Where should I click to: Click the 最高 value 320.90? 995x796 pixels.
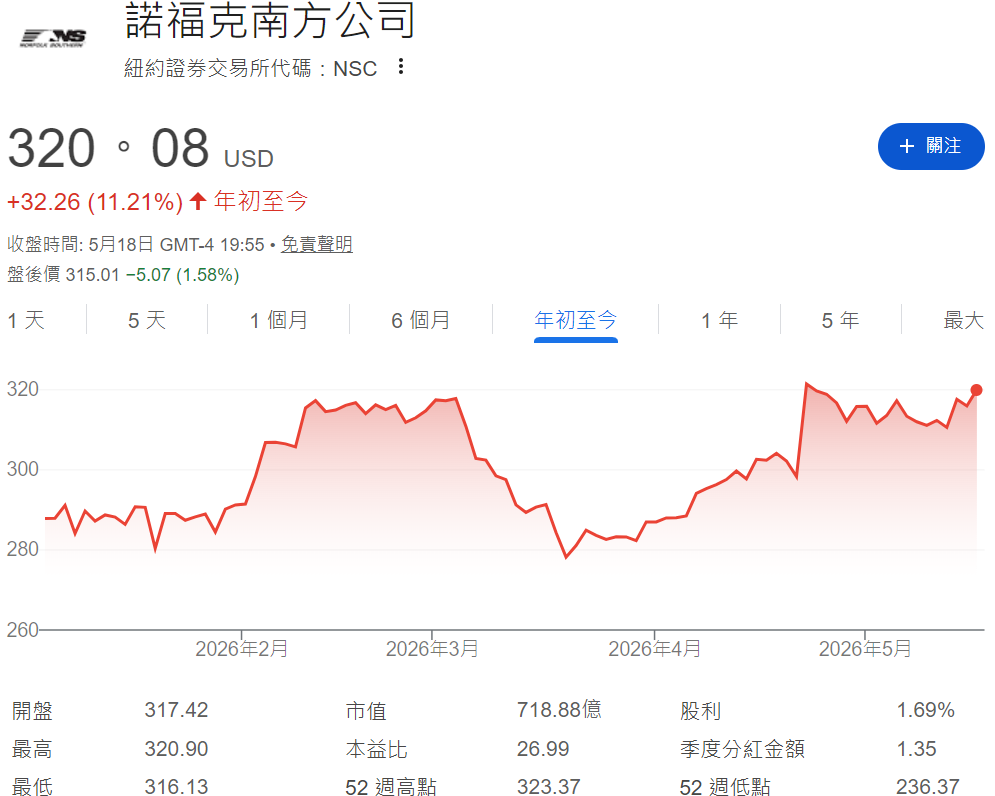click(176, 749)
